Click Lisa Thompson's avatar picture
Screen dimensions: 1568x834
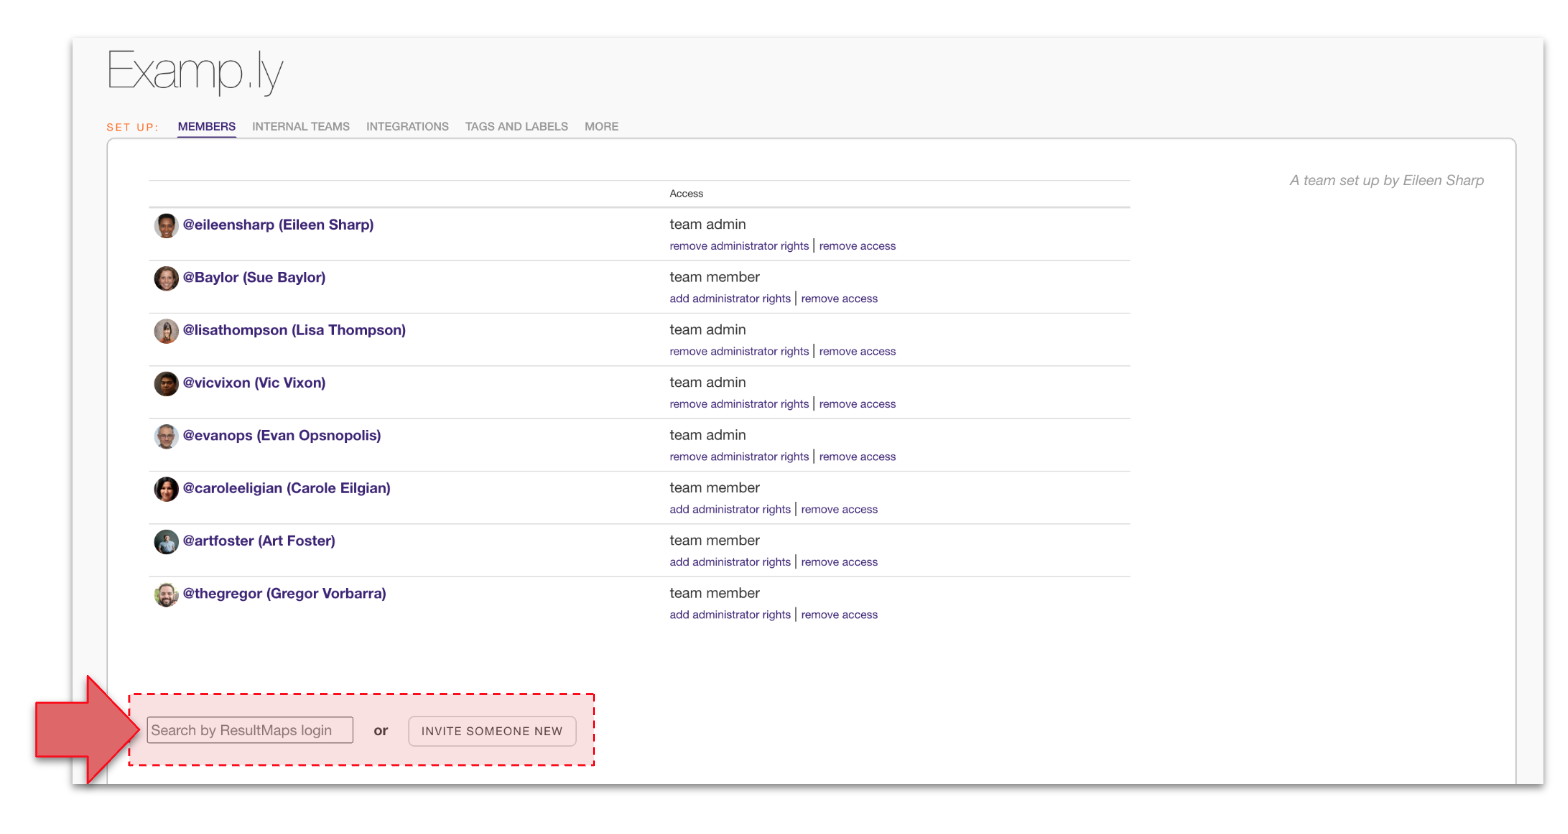tap(166, 331)
